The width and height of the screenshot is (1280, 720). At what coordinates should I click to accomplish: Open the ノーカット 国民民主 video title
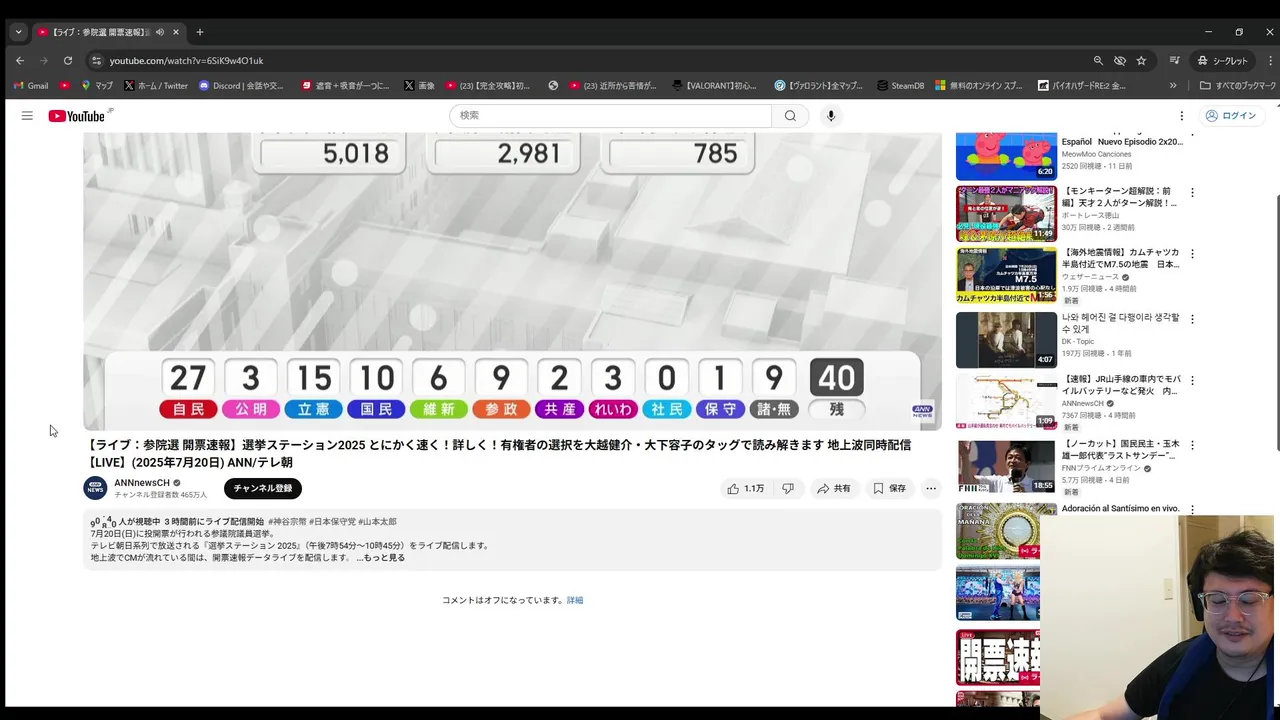(x=1121, y=449)
